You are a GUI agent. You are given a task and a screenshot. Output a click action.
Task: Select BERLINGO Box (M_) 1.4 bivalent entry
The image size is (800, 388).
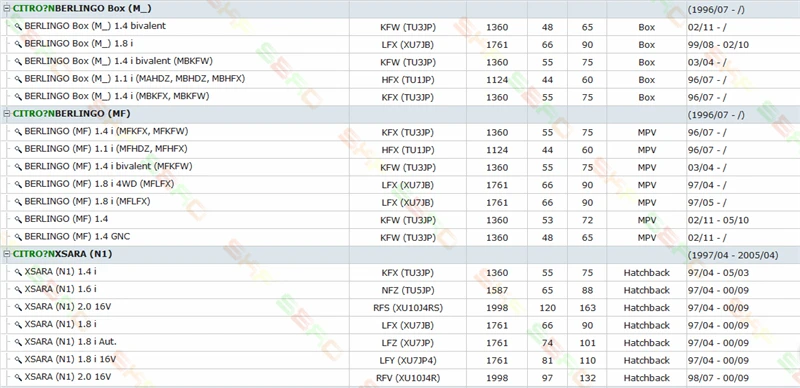click(95, 26)
